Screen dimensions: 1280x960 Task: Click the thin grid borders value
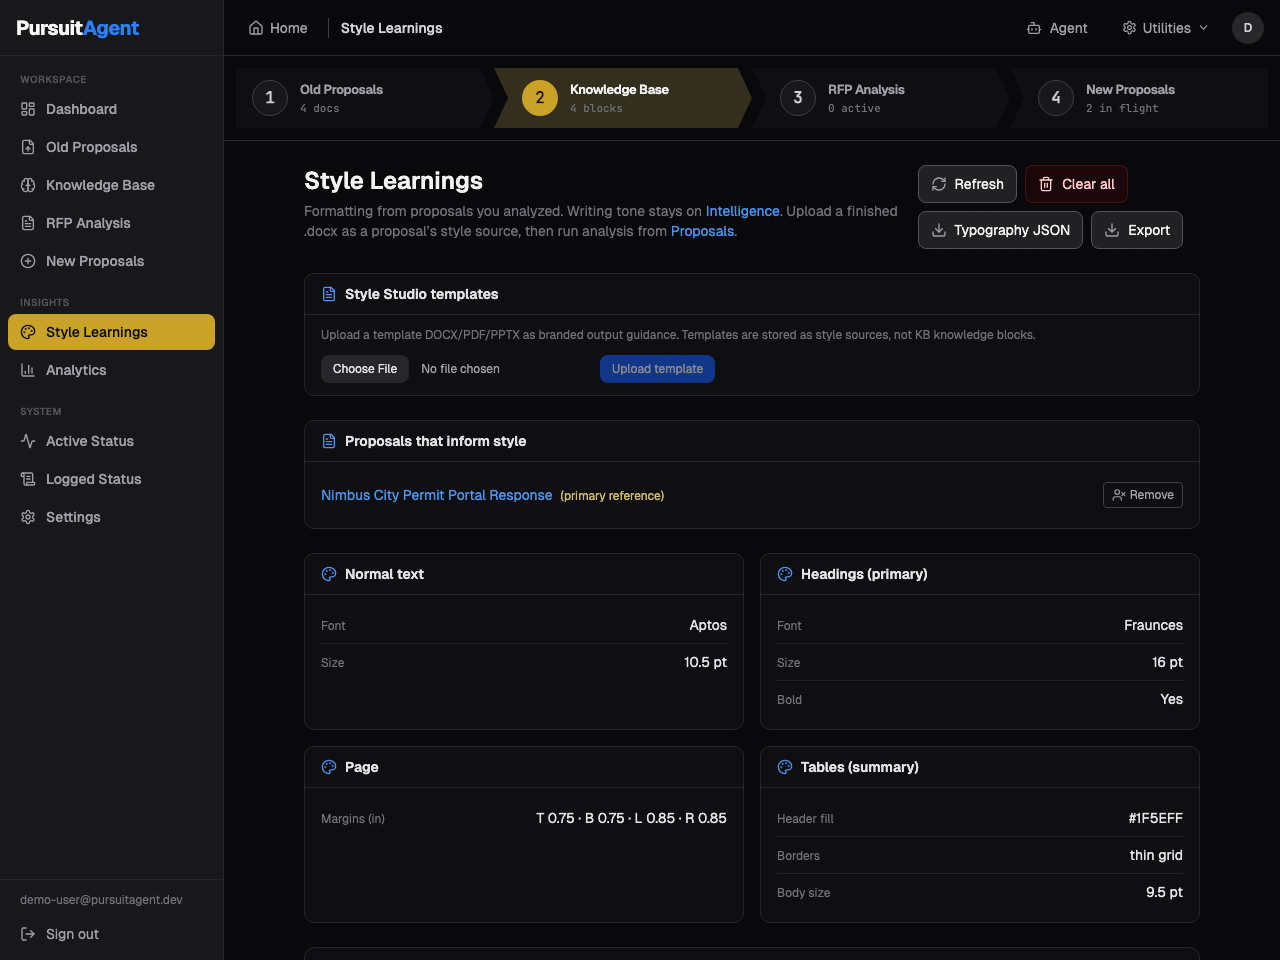(1156, 855)
